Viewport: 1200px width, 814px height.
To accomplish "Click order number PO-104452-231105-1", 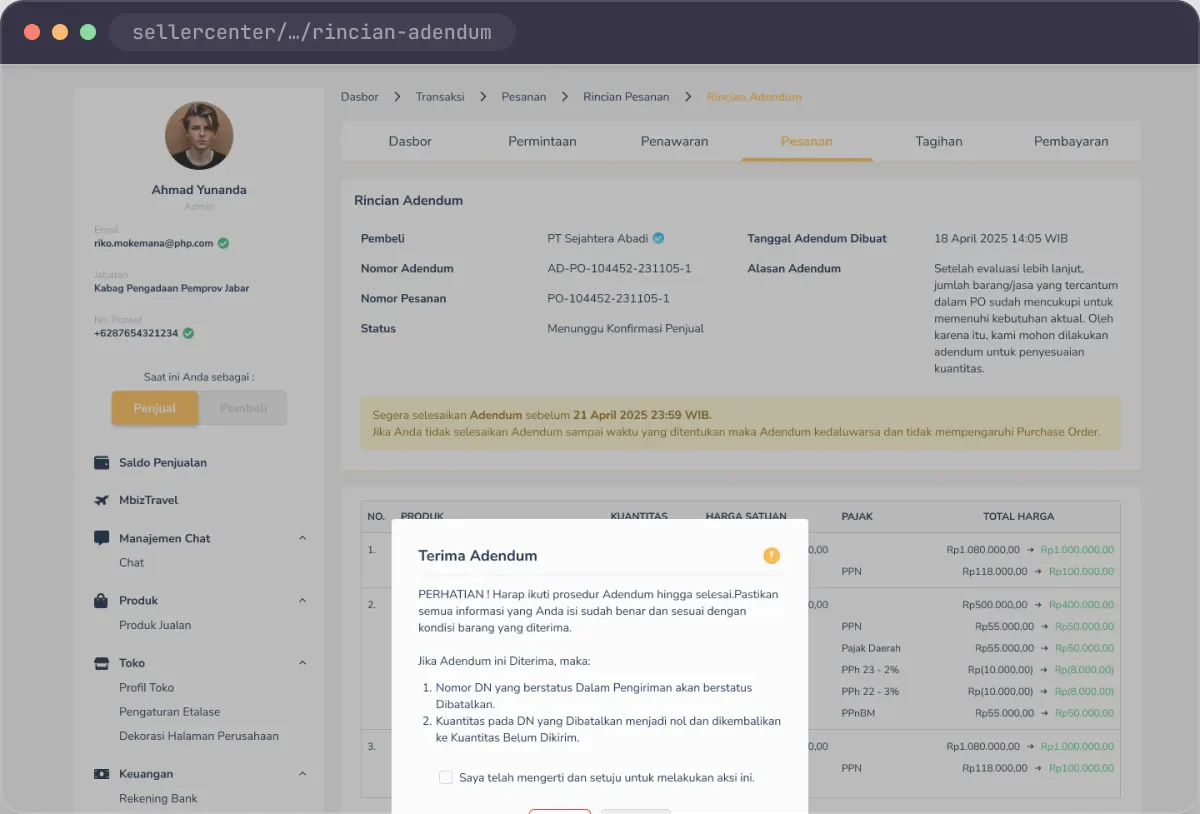I will [608, 298].
